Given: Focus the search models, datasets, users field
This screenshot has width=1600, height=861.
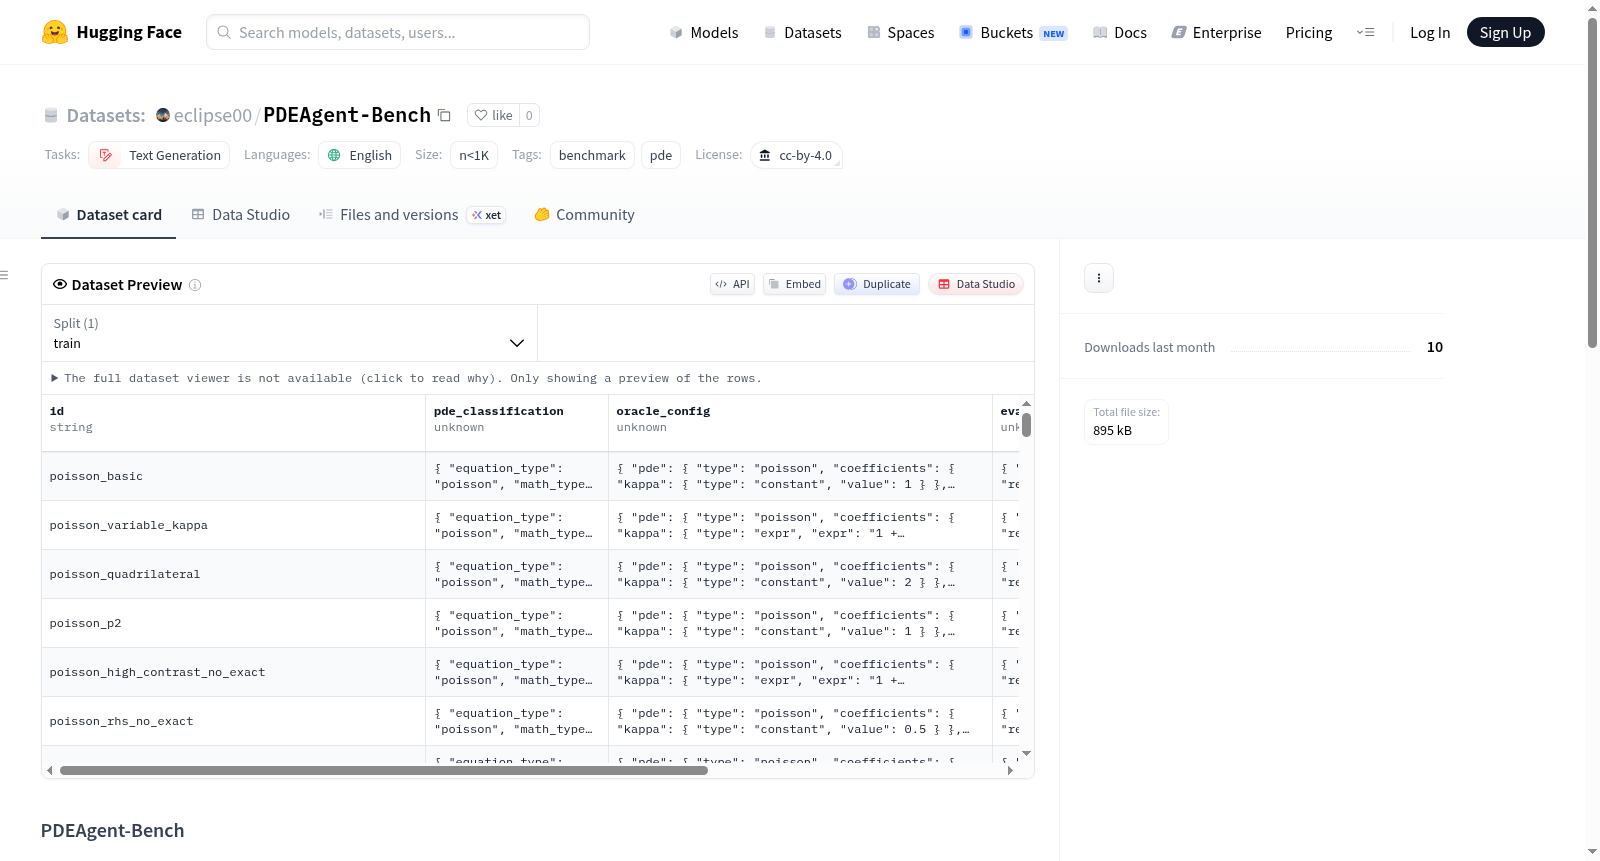Looking at the screenshot, I should [398, 32].
